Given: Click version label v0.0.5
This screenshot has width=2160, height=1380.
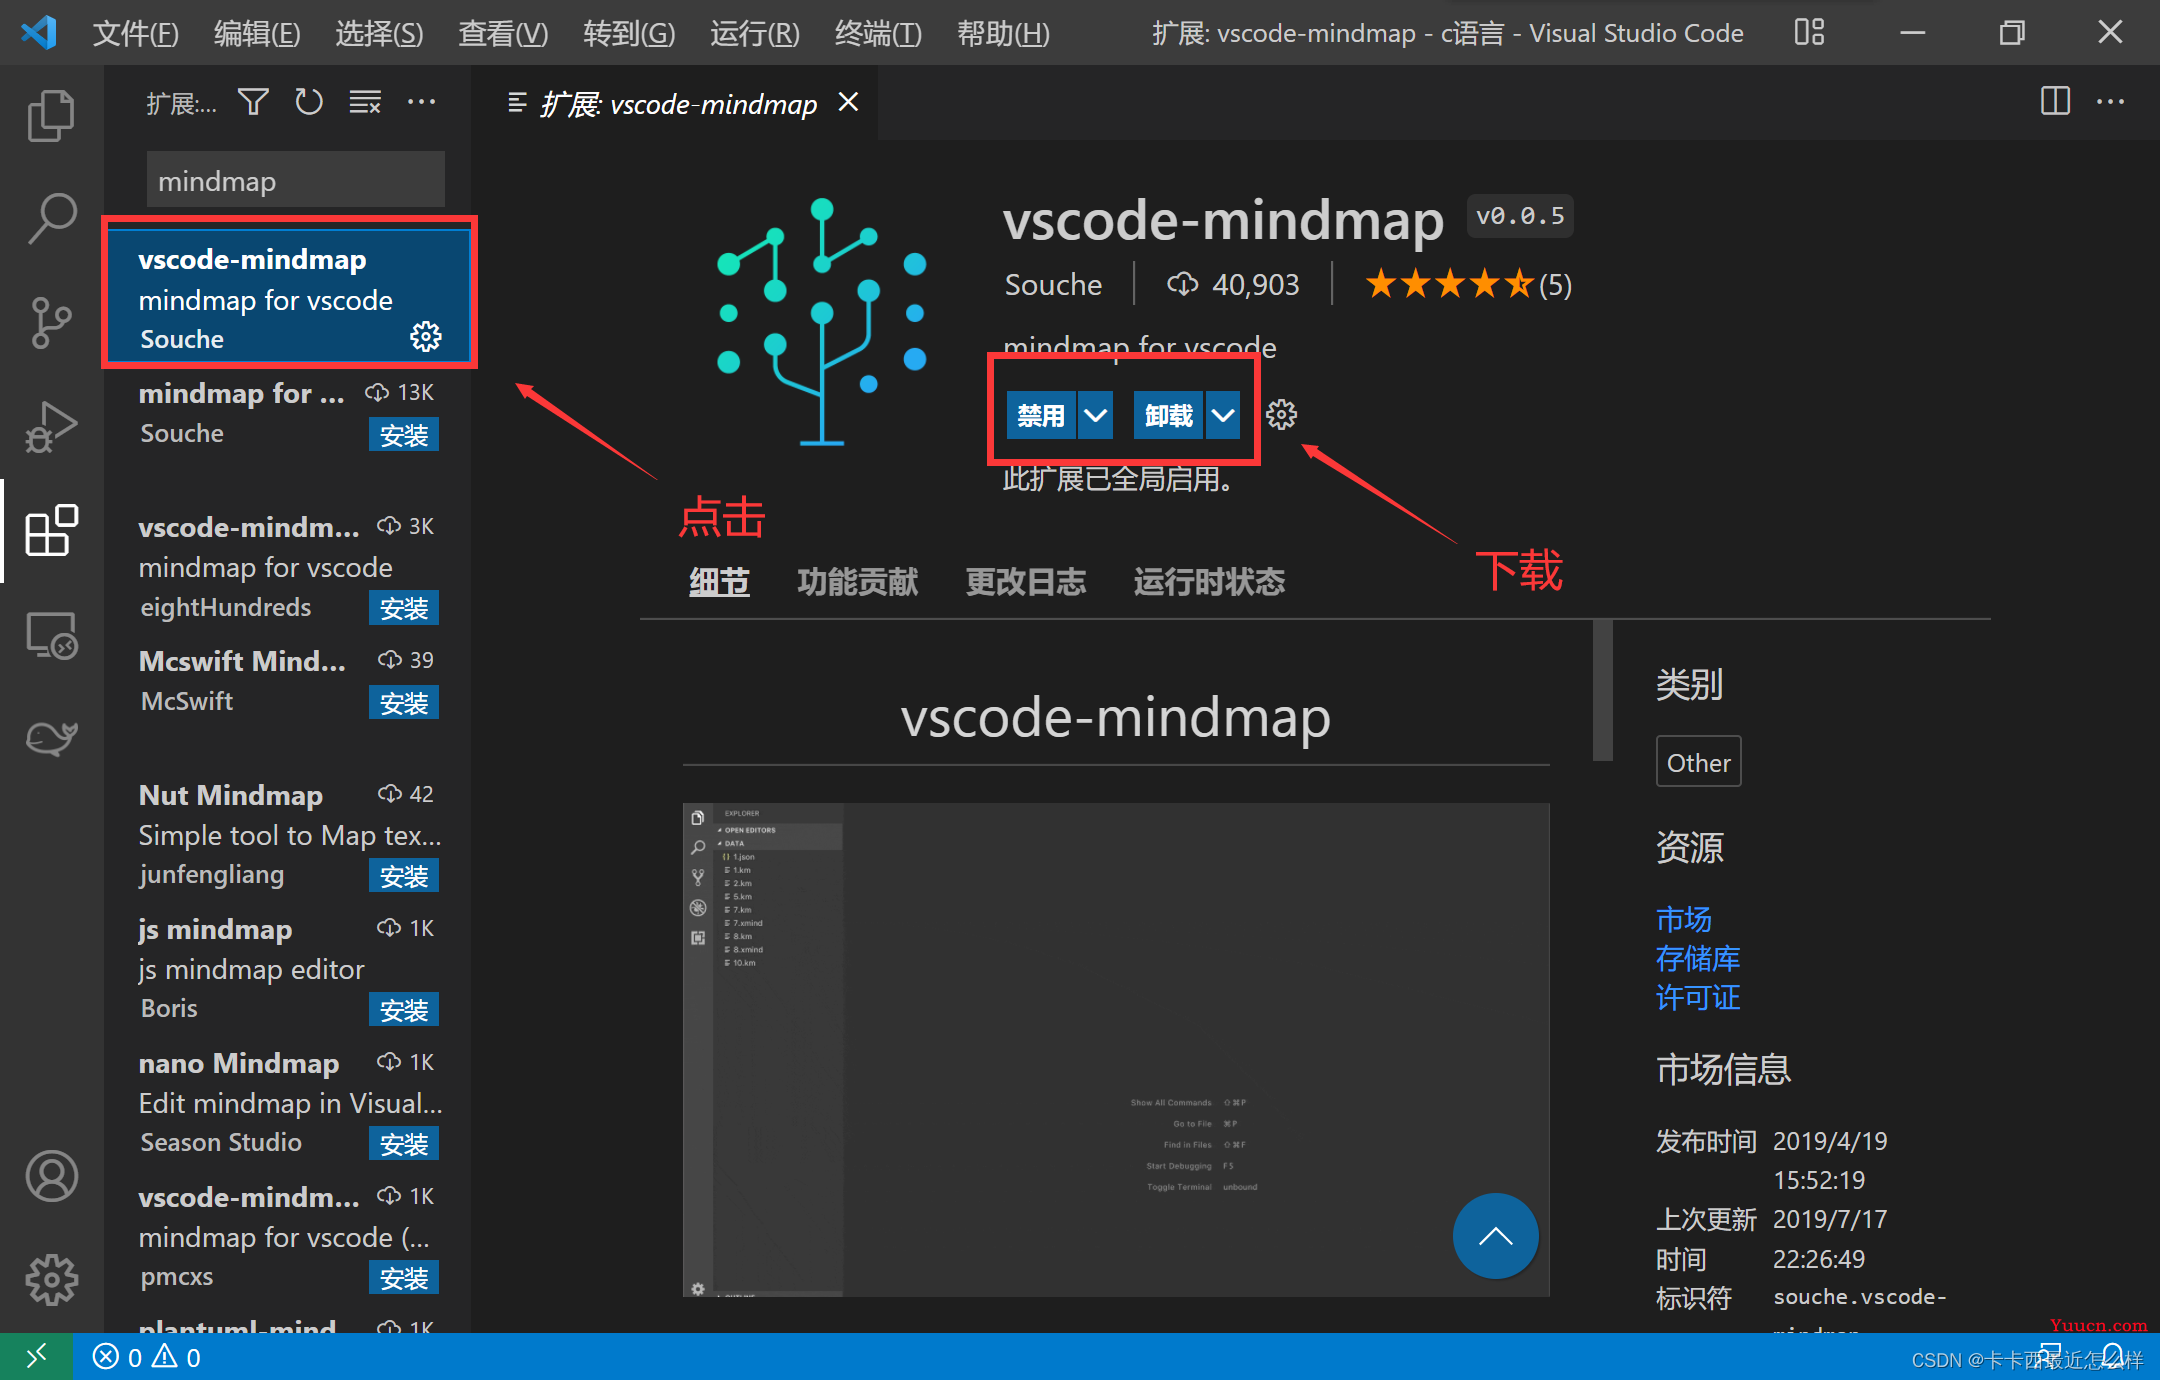Looking at the screenshot, I should pyautogui.click(x=1520, y=216).
